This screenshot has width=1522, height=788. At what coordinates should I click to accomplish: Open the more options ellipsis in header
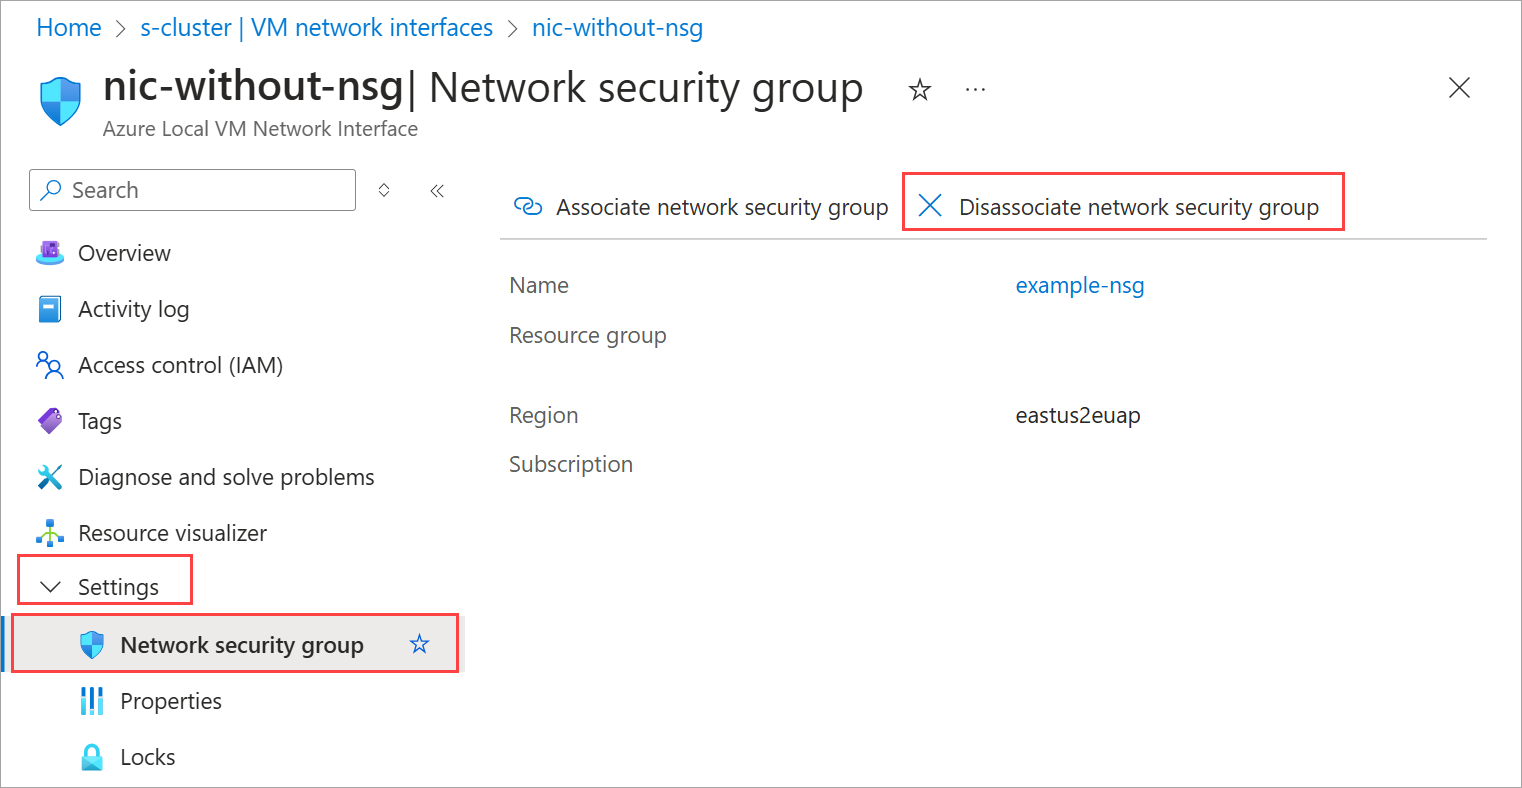(976, 90)
